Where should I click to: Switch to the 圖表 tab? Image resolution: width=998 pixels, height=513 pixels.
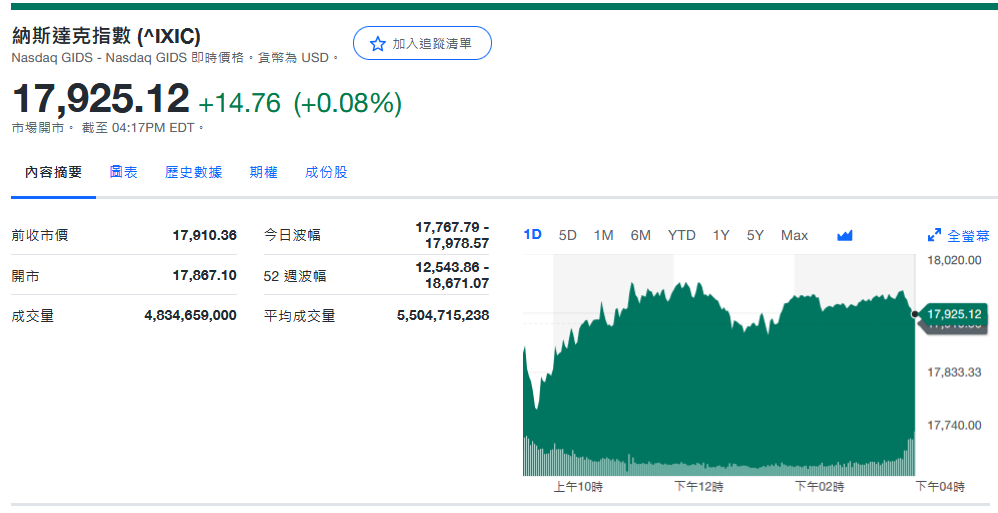pyautogui.click(x=124, y=172)
